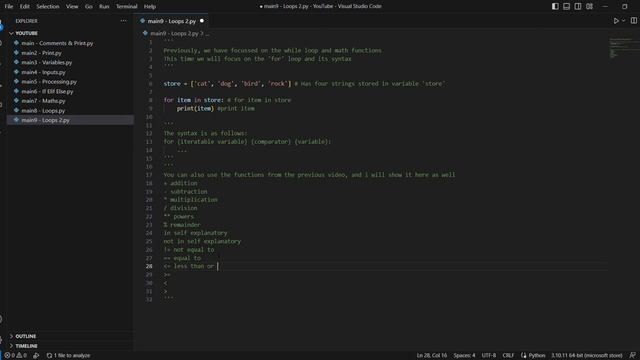Open the View menu

point(72,7)
